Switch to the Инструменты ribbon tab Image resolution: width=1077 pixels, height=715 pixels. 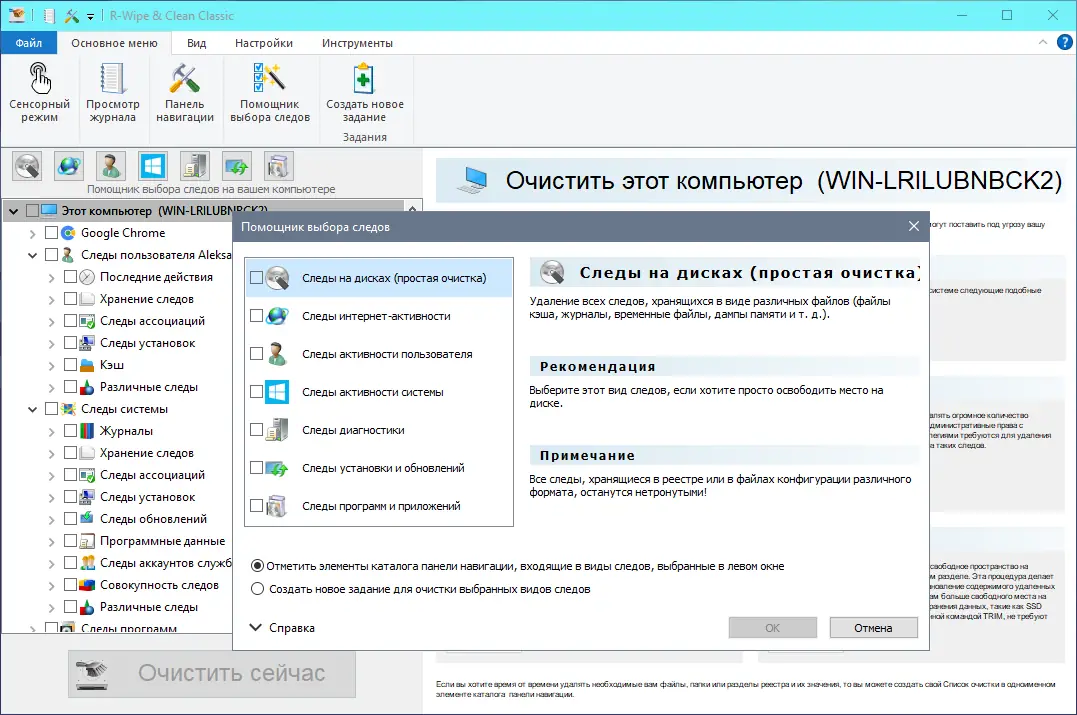(357, 43)
